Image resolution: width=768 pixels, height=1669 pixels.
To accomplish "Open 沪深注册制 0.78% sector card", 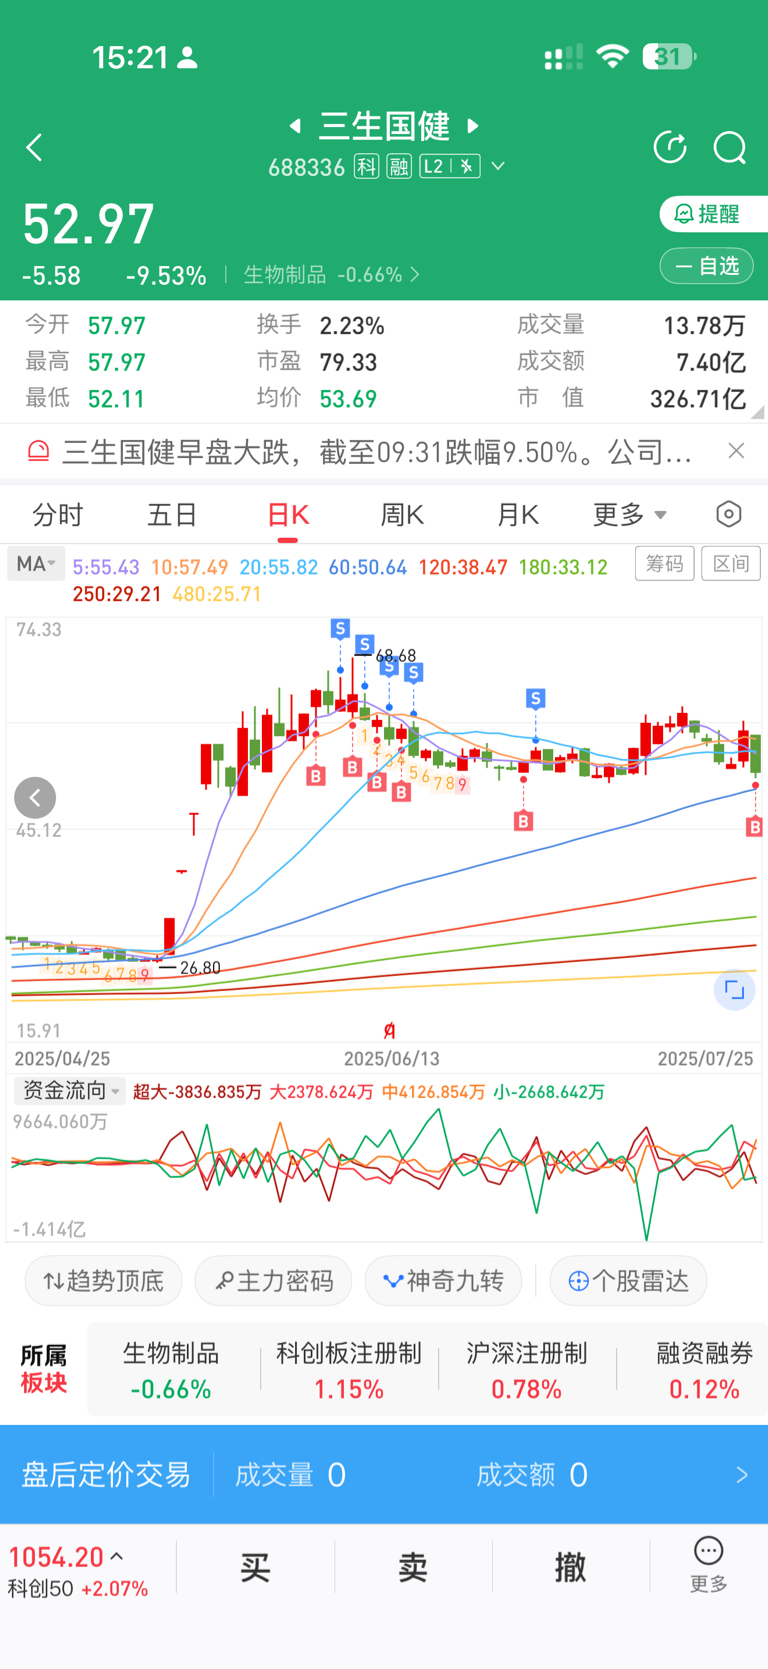I will (x=526, y=1370).
